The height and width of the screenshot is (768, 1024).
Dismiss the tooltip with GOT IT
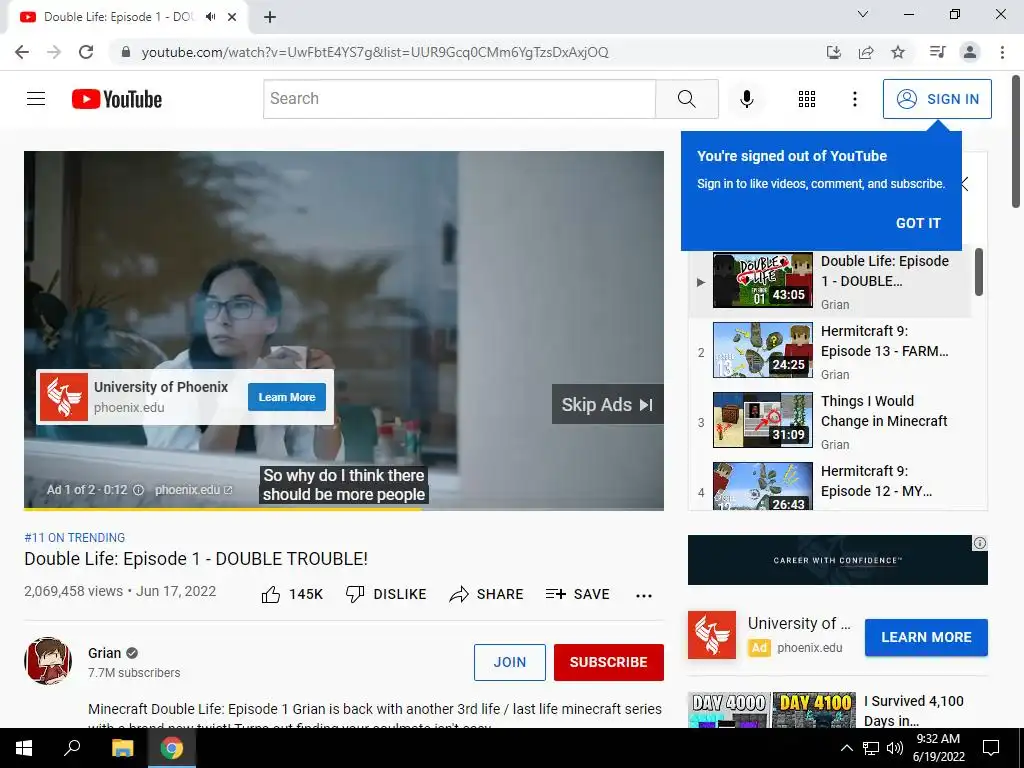coord(918,223)
